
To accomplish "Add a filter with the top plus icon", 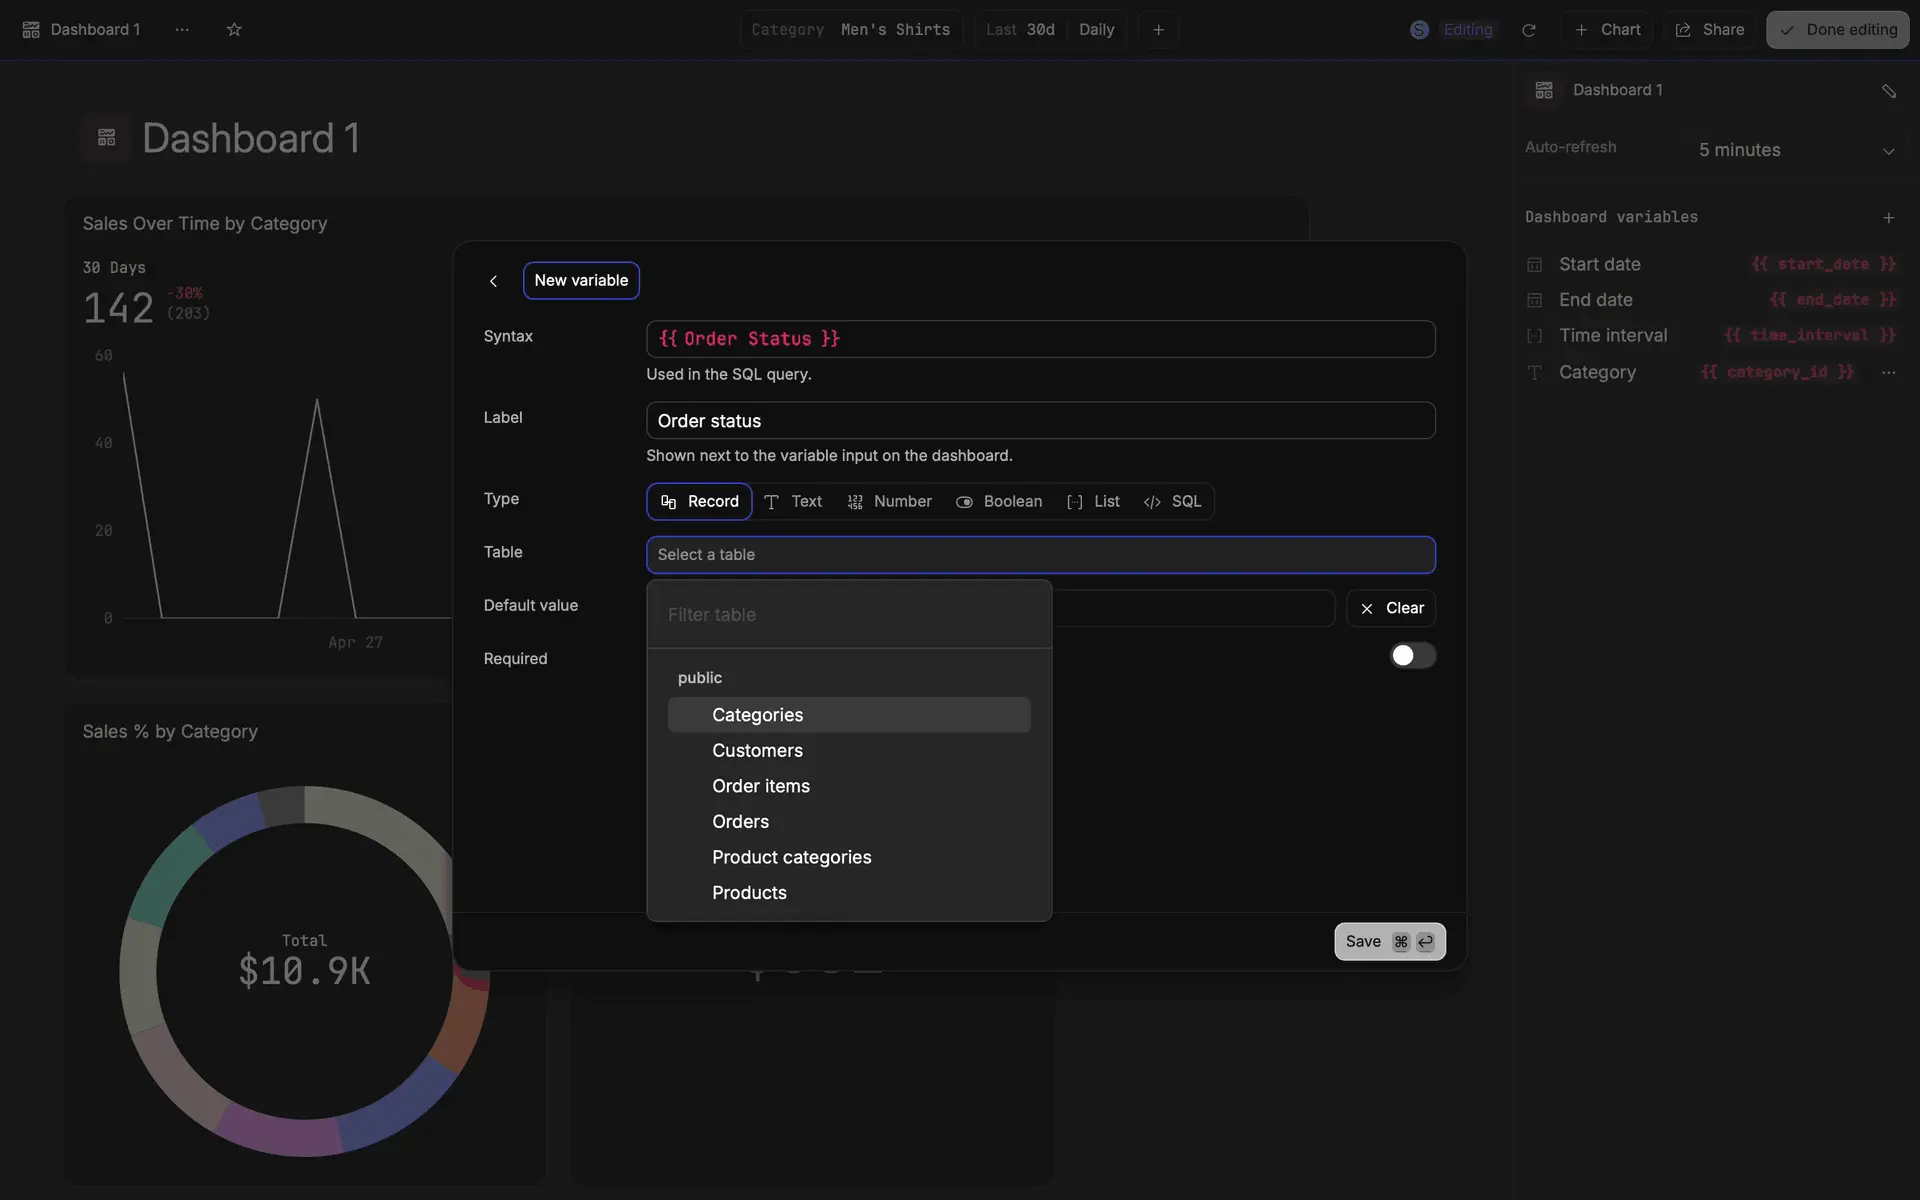I will (1158, 30).
